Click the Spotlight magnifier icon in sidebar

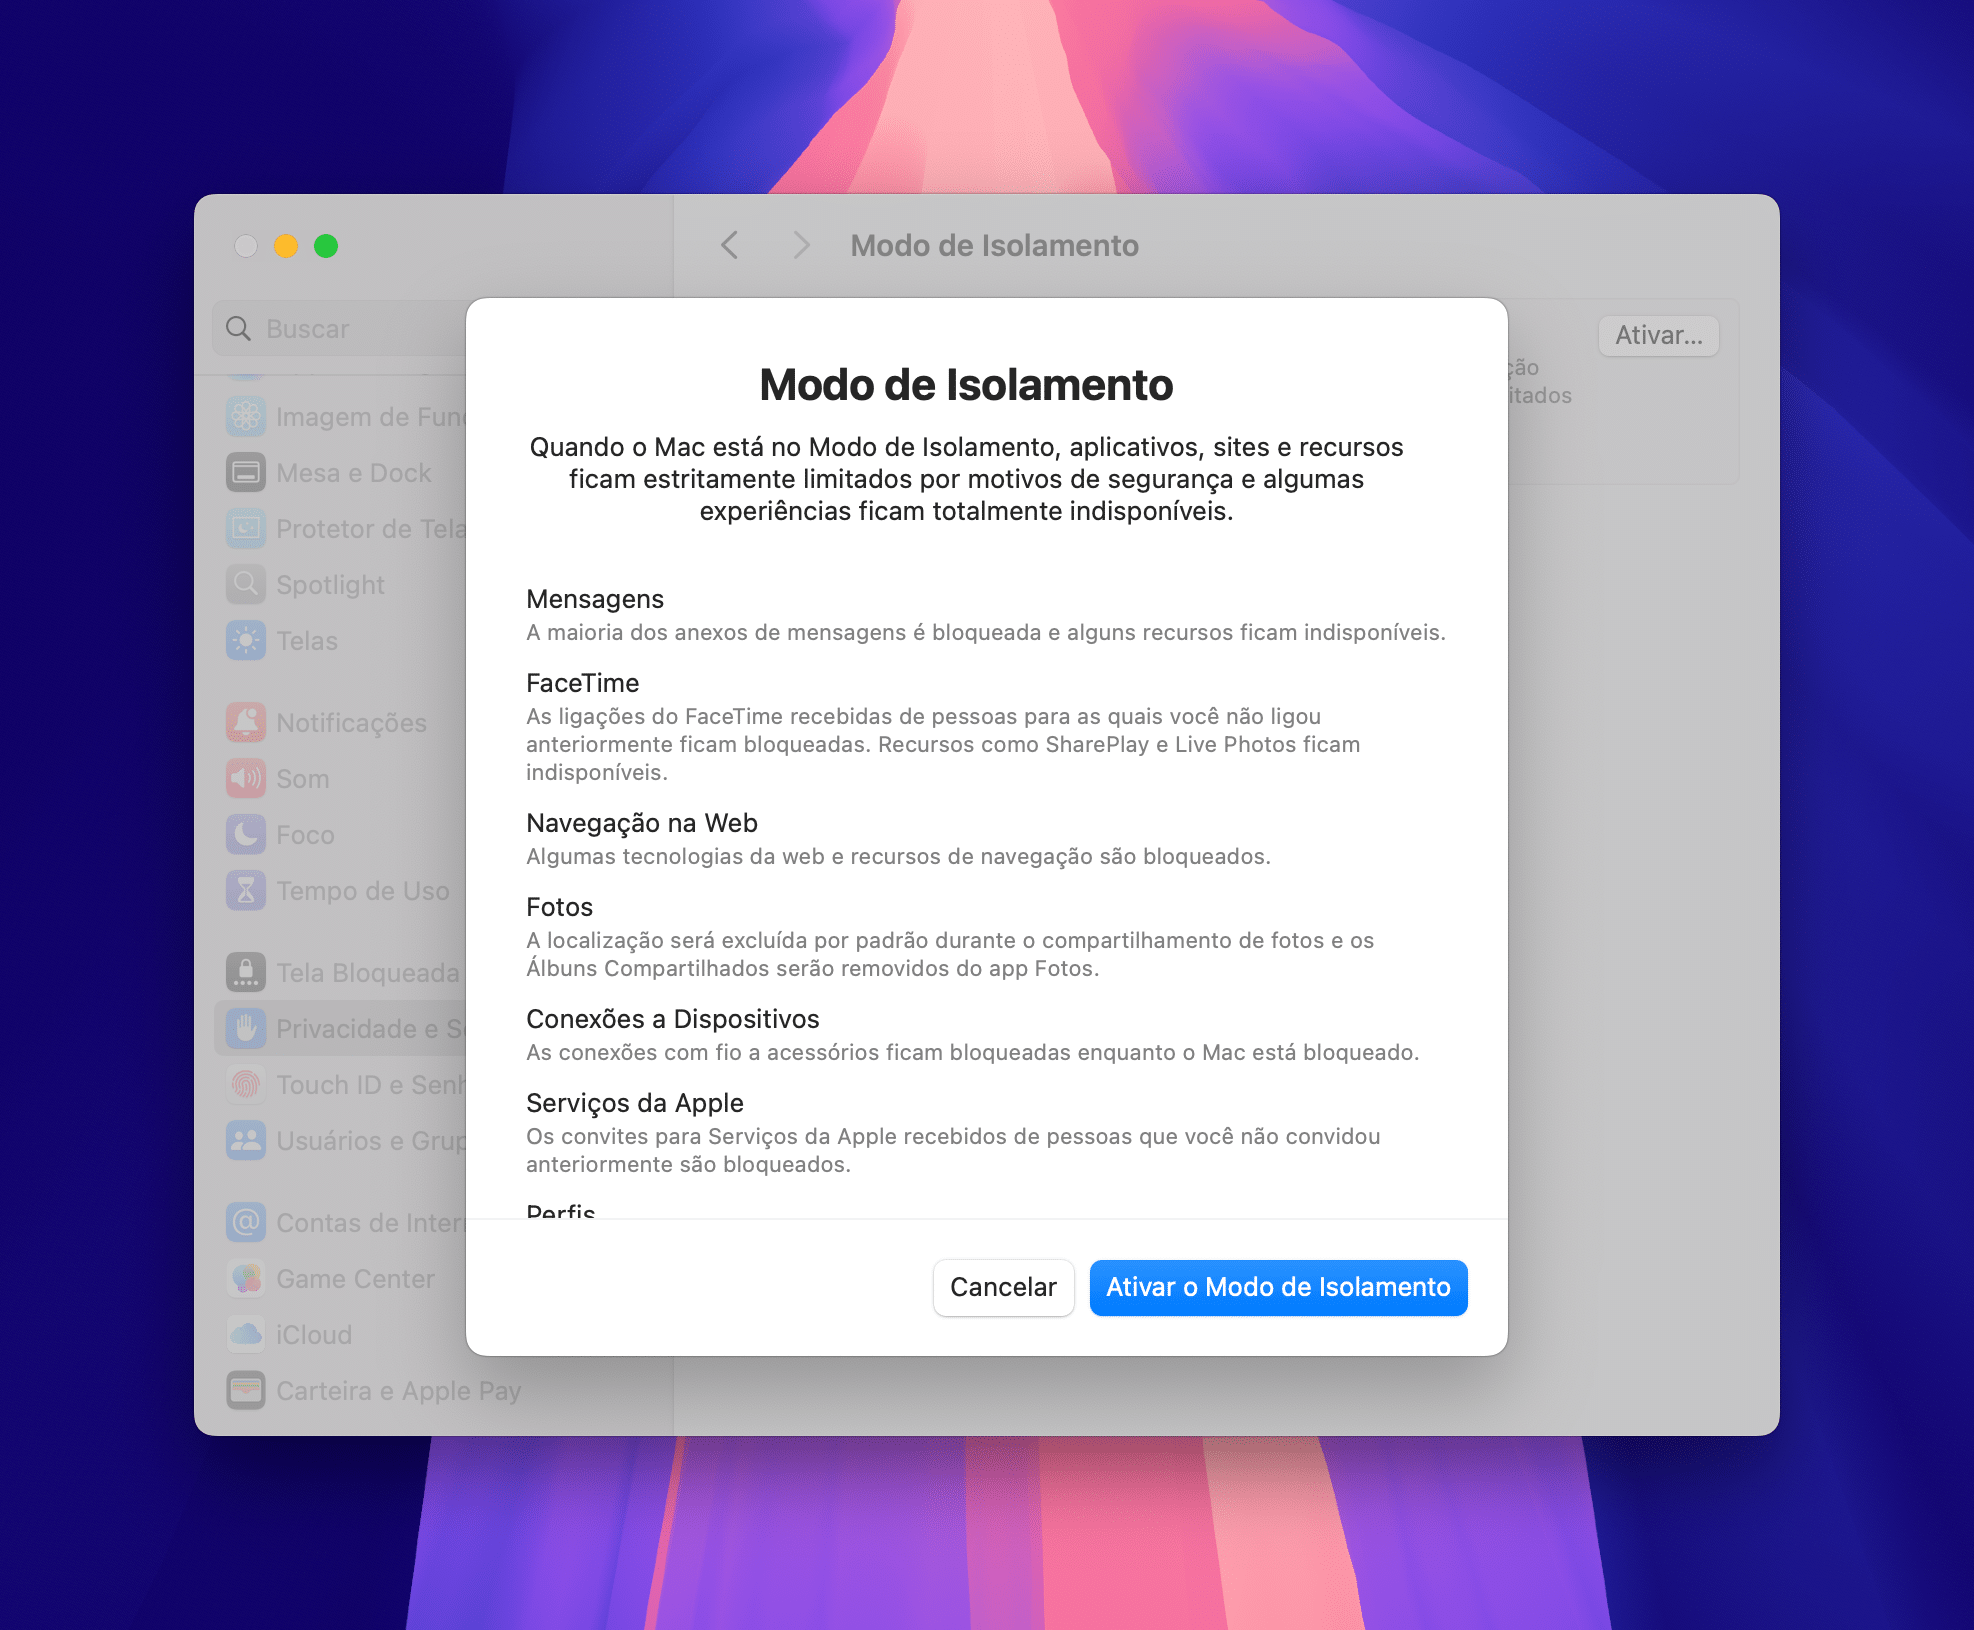point(246,584)
